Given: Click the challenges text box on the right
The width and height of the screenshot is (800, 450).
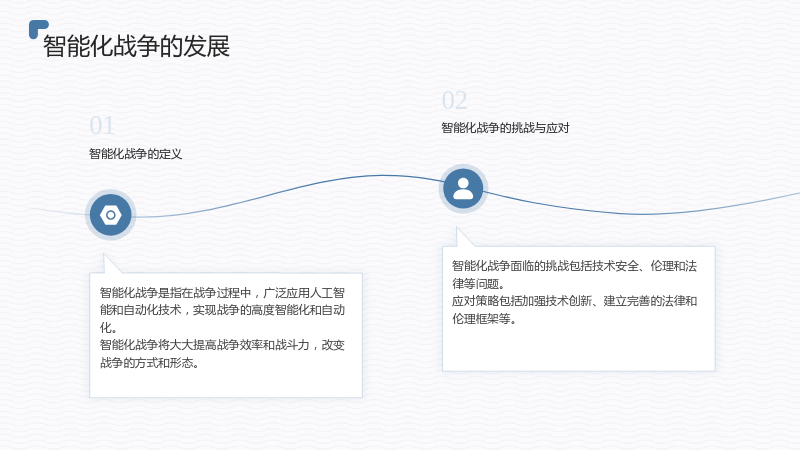Looking at the screenshot, I should (579, 309).
